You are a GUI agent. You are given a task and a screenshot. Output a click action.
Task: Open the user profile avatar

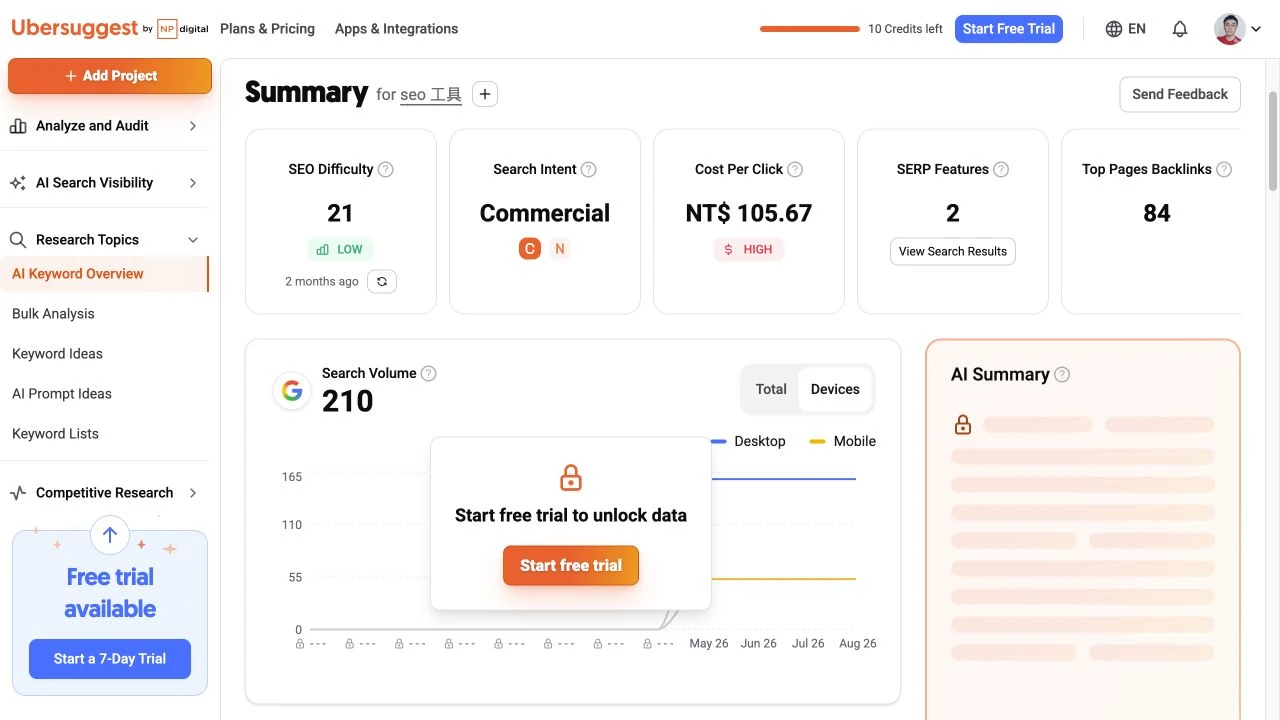point(1229,29)
